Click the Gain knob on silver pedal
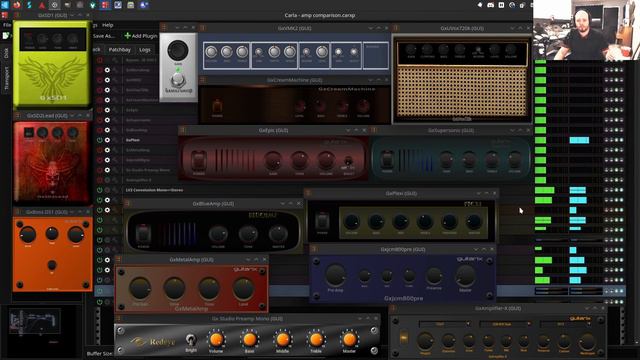The height and width of the screenshot is (360, 640). click(x=178, y=51)
